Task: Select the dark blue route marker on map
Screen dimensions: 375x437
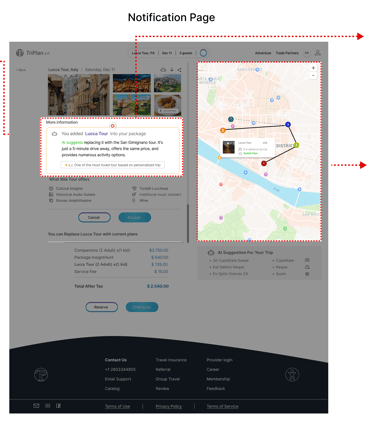Action: coord(288,124)
